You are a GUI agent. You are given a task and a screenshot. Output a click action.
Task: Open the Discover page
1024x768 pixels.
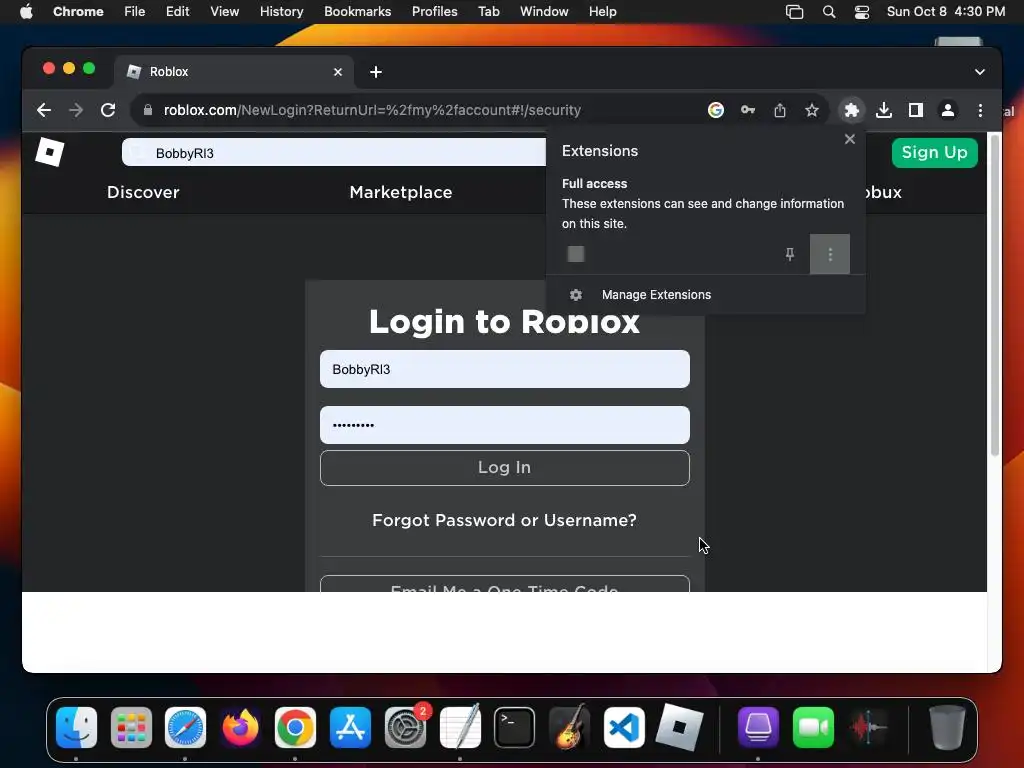tap(143, 192)
